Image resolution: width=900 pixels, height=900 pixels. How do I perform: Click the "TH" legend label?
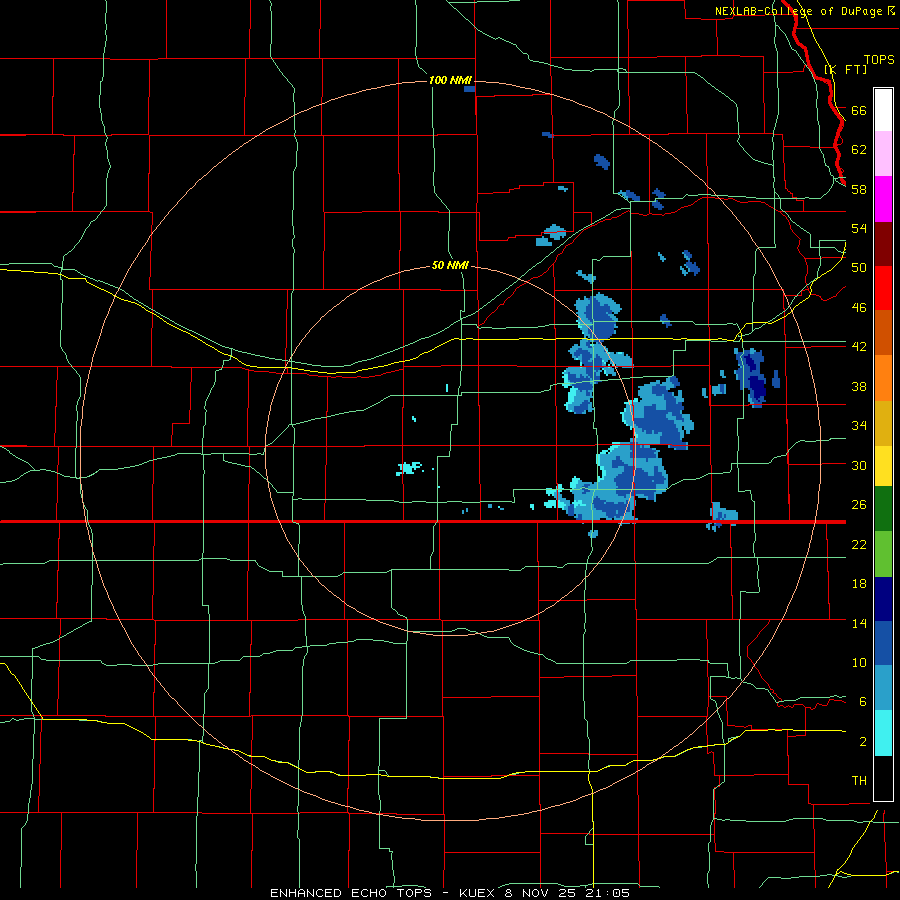tap(859, 780)
